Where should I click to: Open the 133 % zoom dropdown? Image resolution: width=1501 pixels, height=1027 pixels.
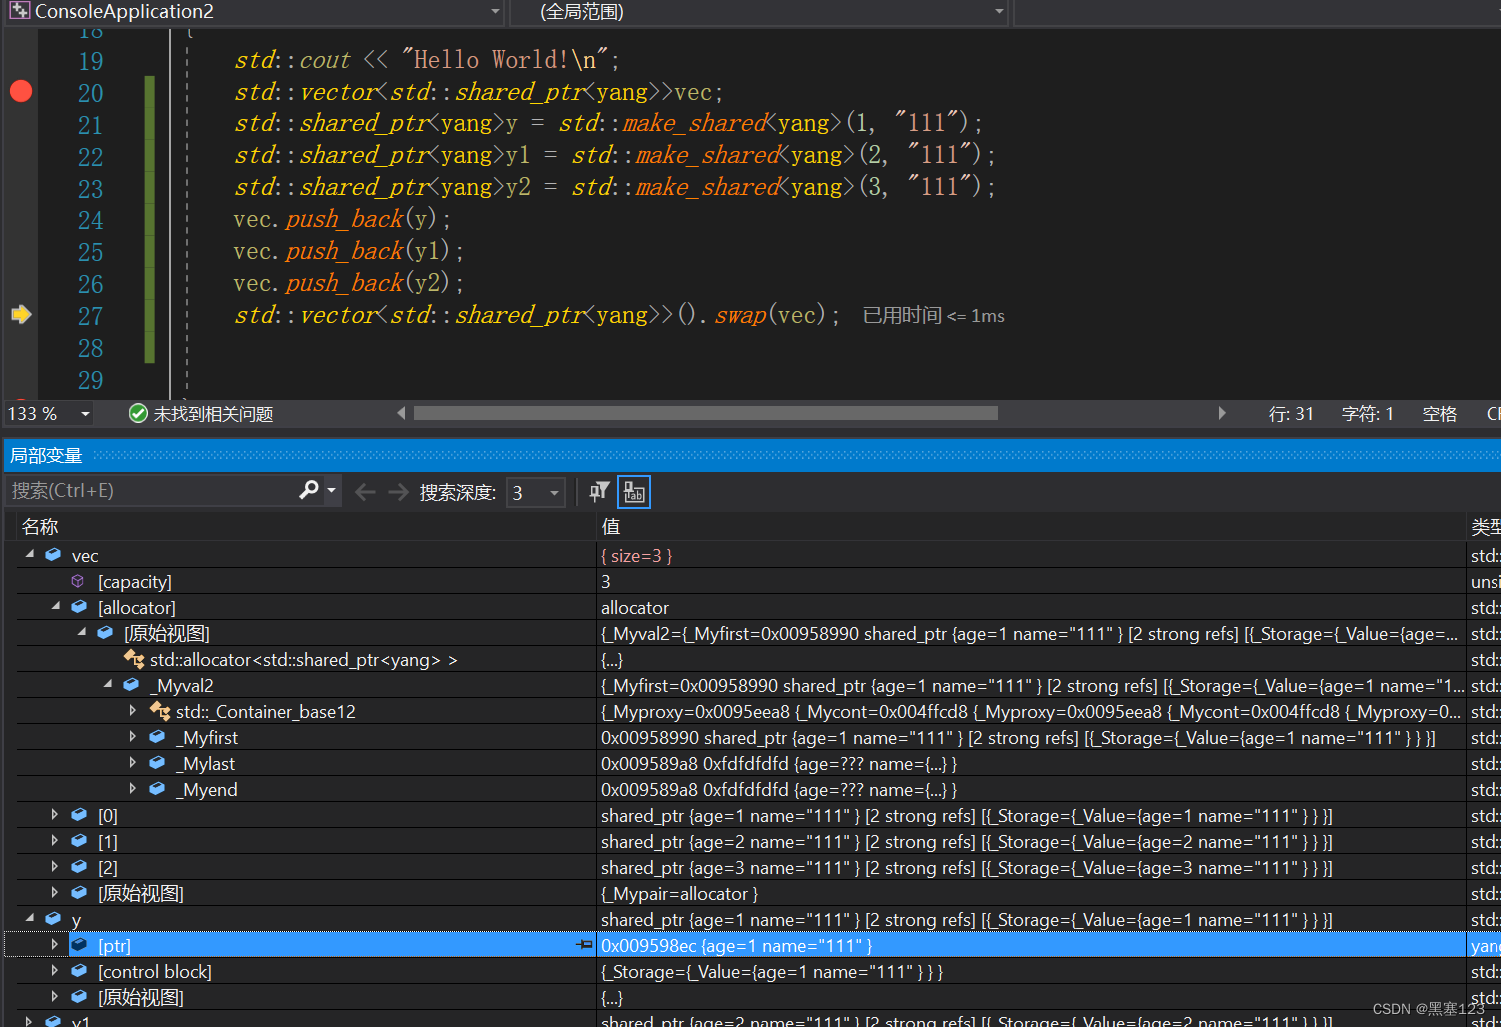click(x=85, y=414)
